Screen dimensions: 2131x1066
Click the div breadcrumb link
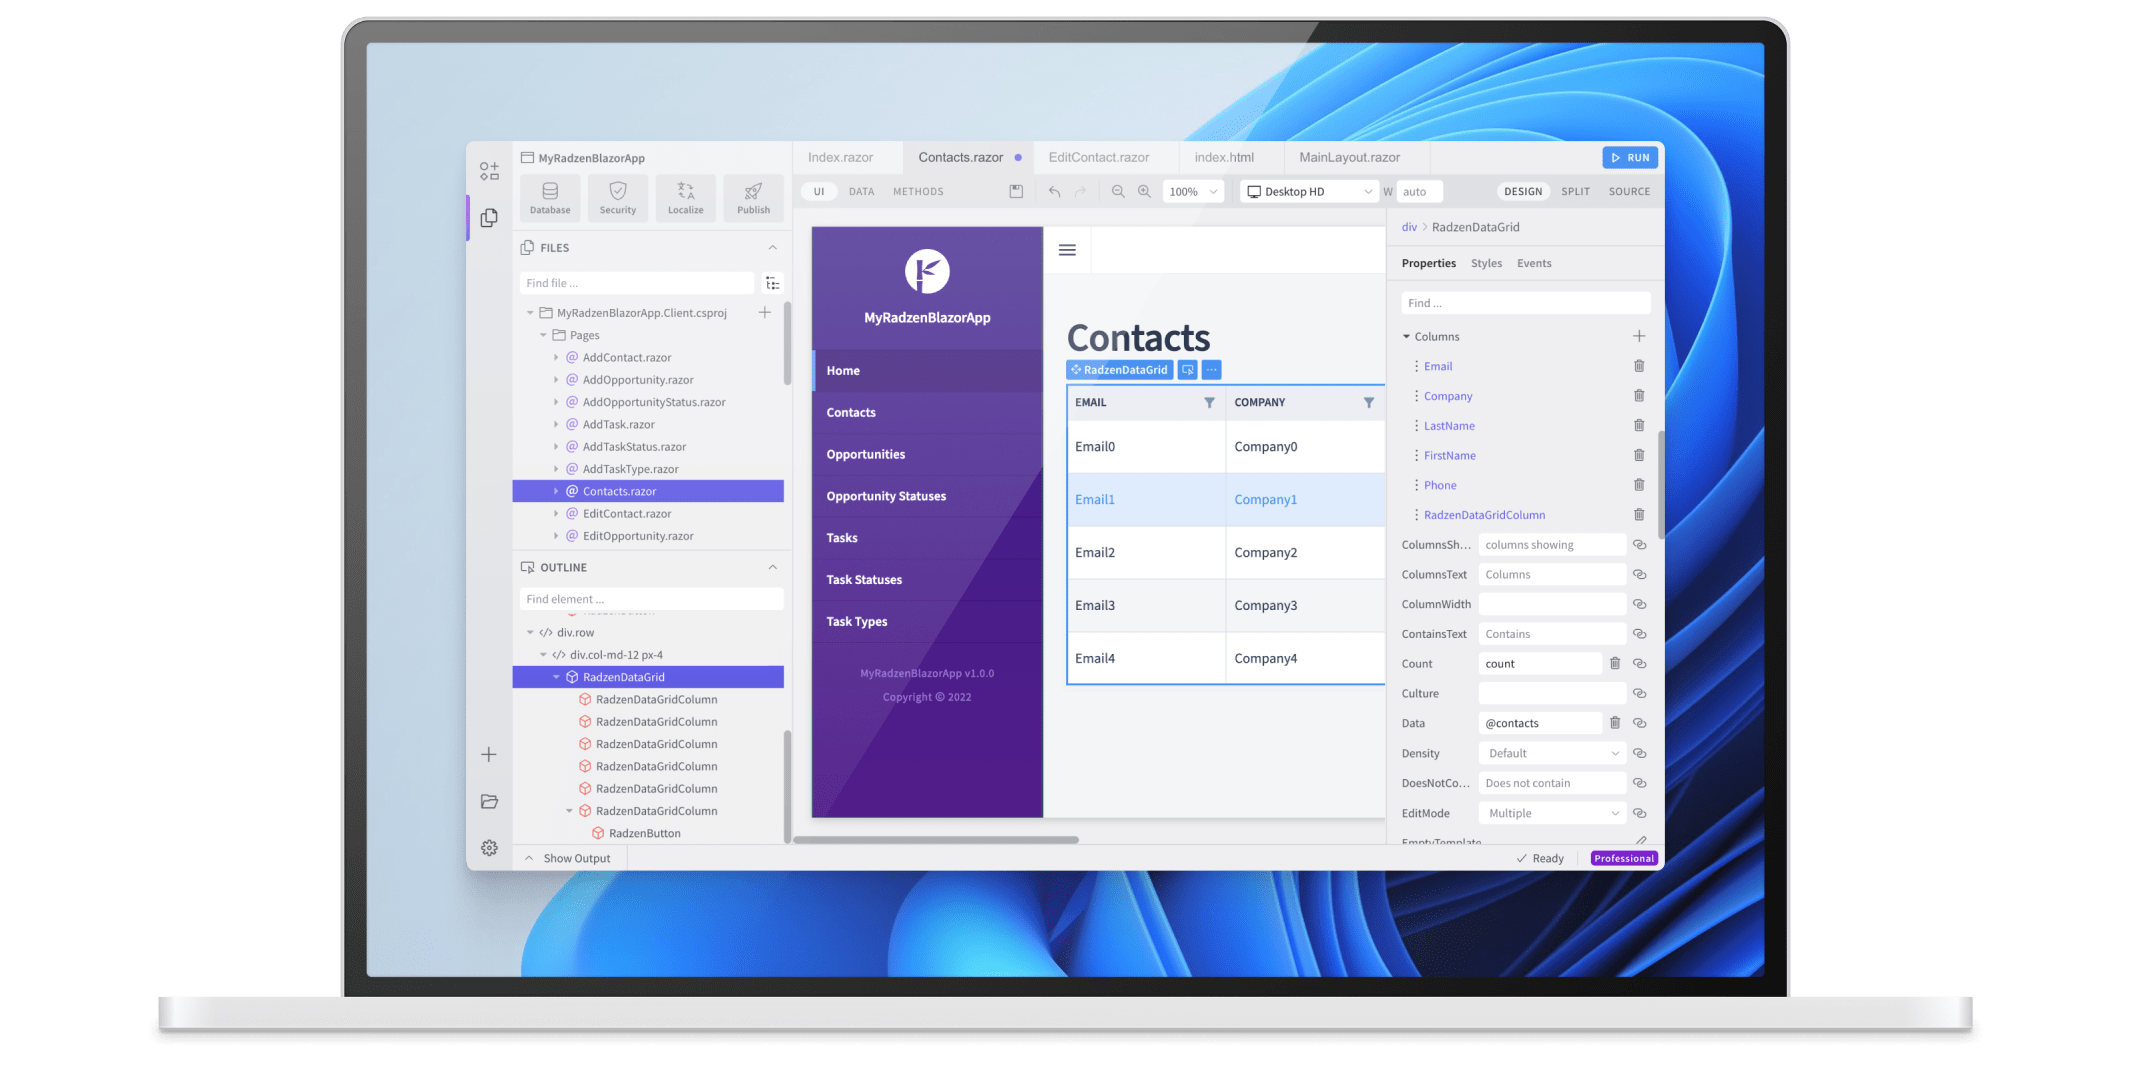coord(1409,227)
